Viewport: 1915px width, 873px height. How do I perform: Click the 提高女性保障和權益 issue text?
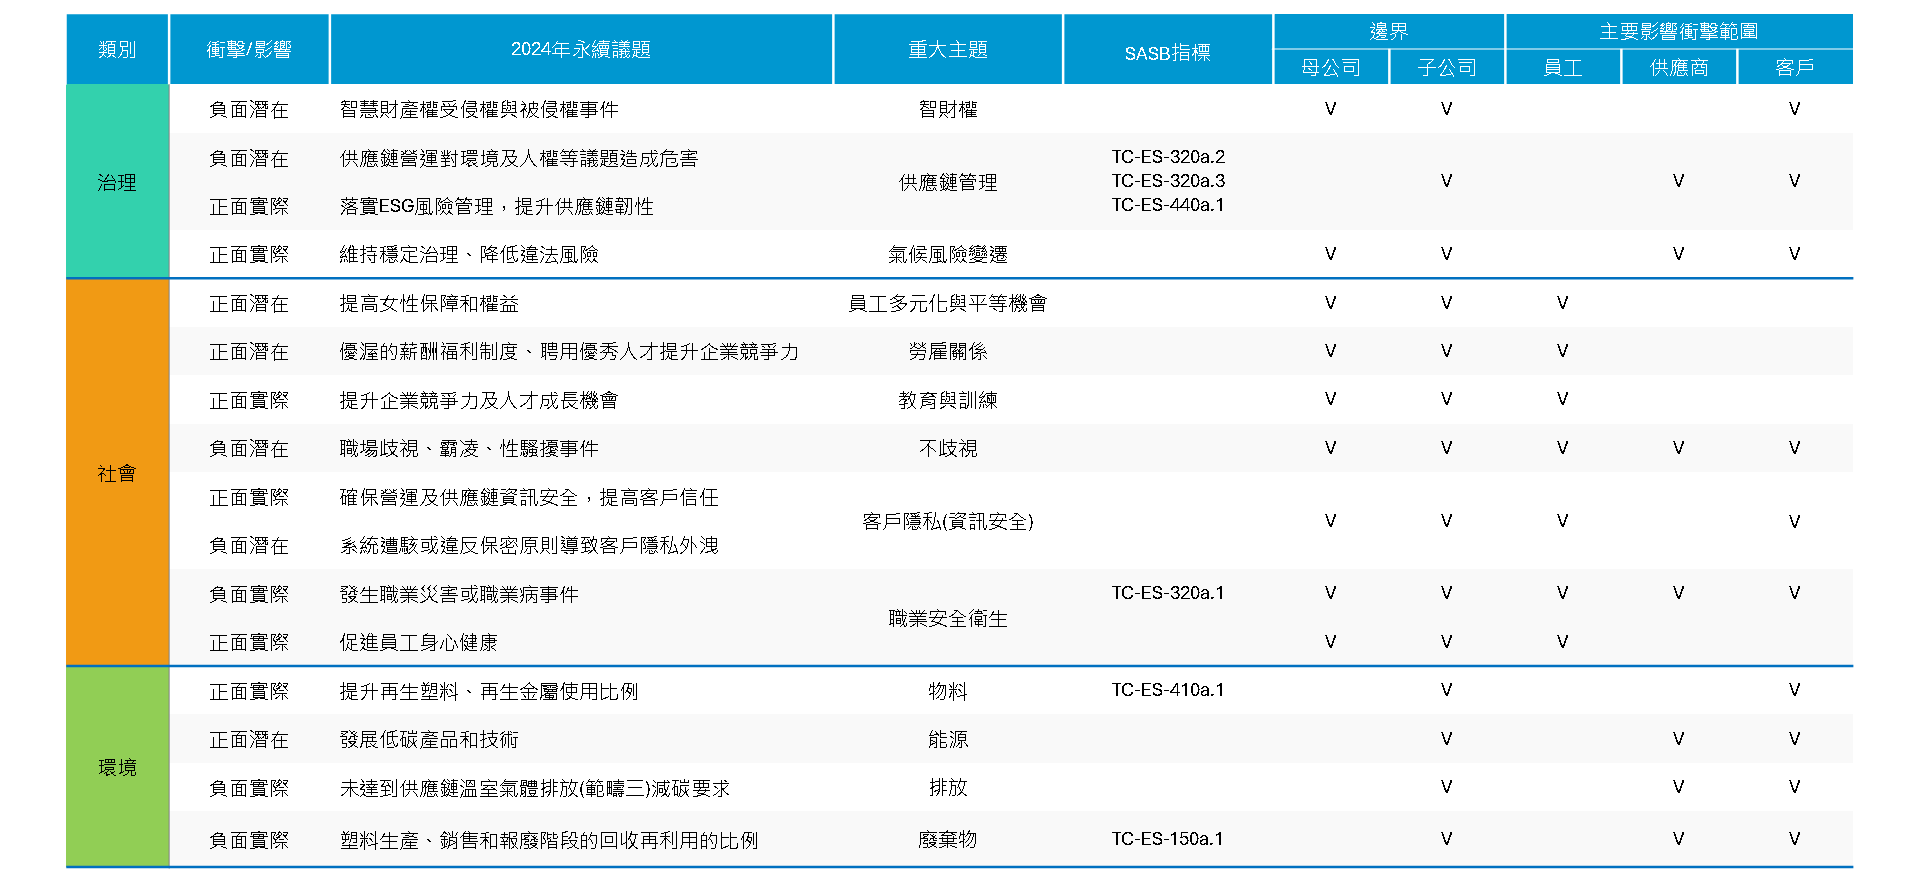(429, 303)
